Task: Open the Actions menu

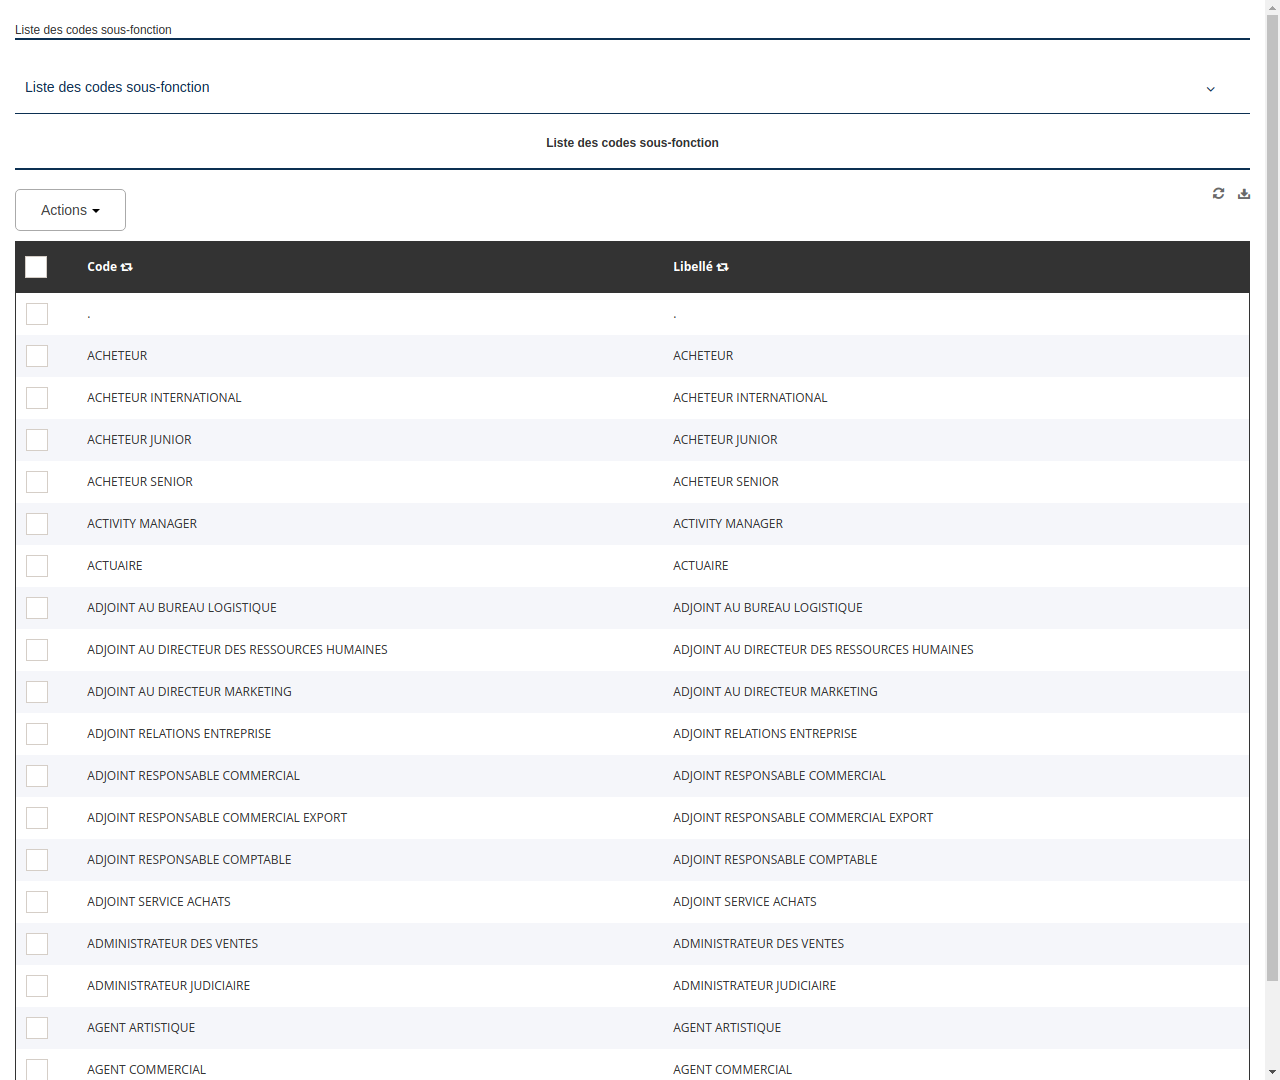Action: [x=69, y=210]
